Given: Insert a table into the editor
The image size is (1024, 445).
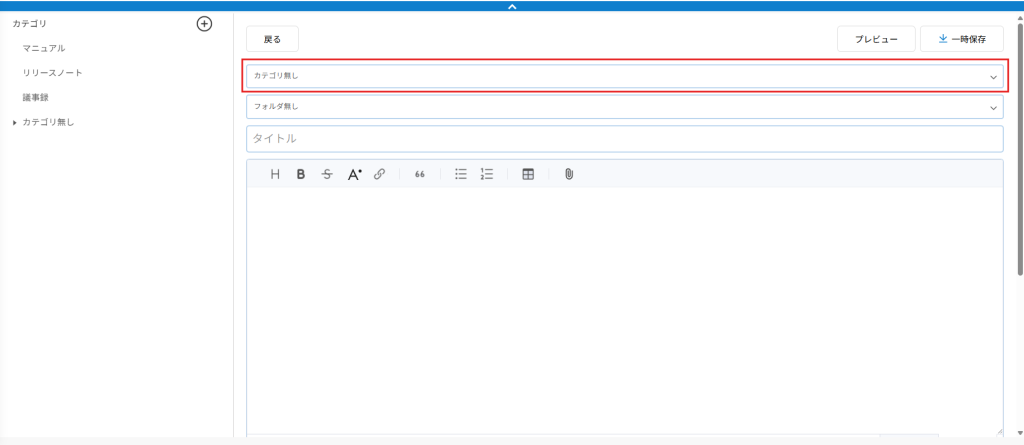Looking at the screenshot, I should coord(528,174).
